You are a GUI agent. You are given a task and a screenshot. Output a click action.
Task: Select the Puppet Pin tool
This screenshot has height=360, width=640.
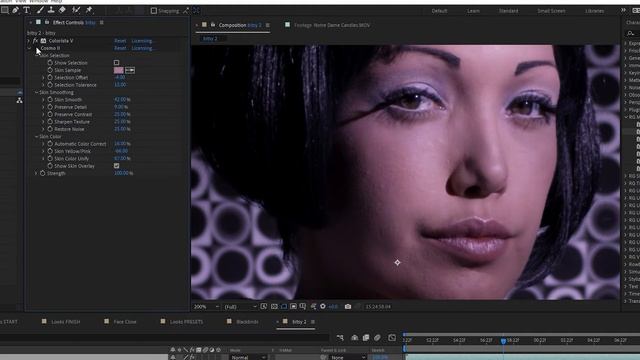(89, 10)
